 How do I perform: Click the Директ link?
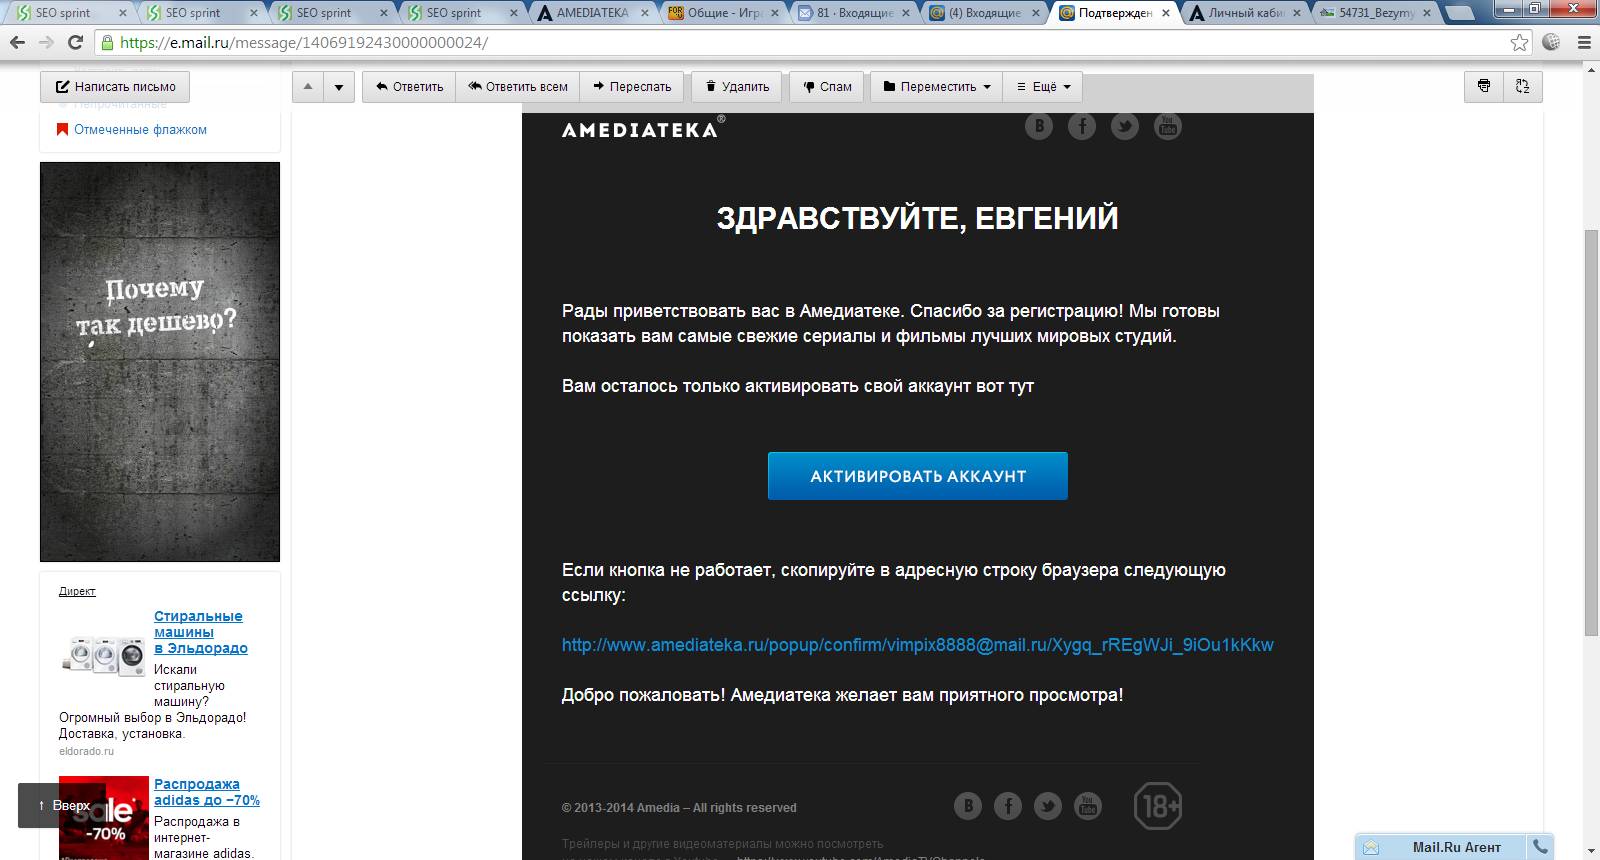pos(77,591)
